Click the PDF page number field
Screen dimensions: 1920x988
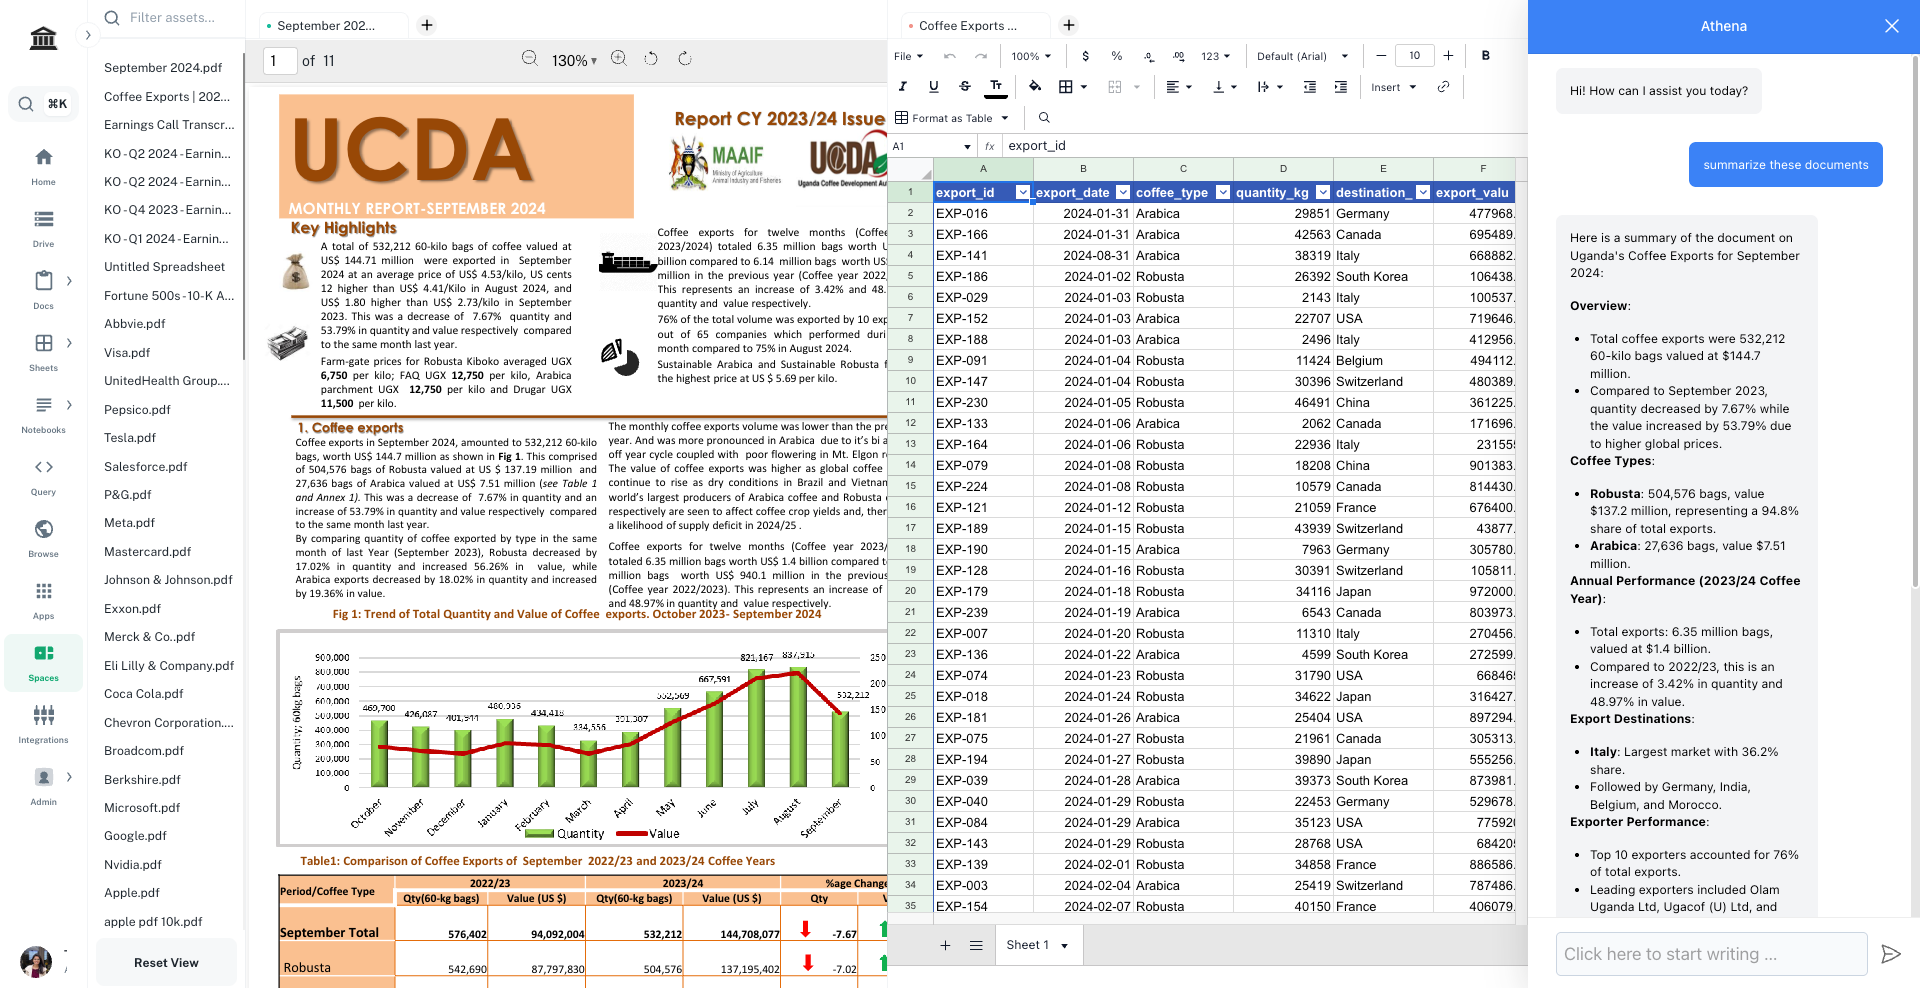(x=278, y=61)
